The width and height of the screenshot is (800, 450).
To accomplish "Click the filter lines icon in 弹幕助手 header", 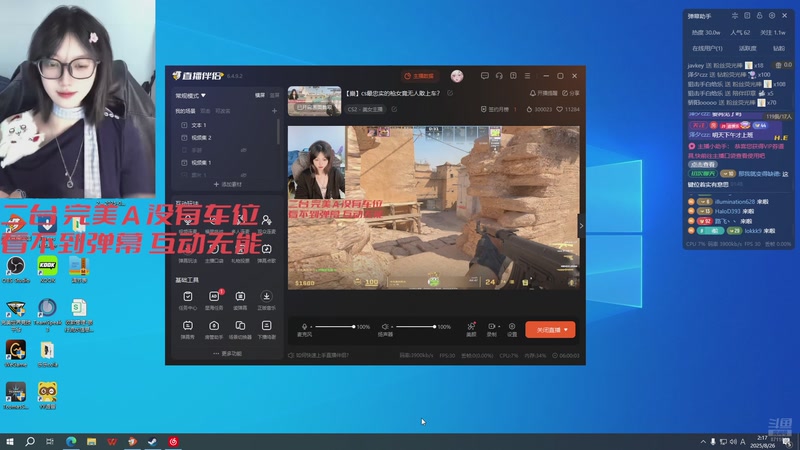I will pyautogui.click(x=735, y=16).
